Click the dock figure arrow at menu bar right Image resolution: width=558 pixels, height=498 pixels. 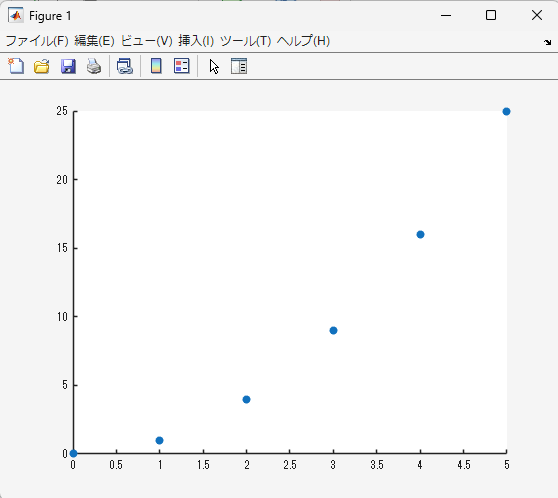pos(547,42)
